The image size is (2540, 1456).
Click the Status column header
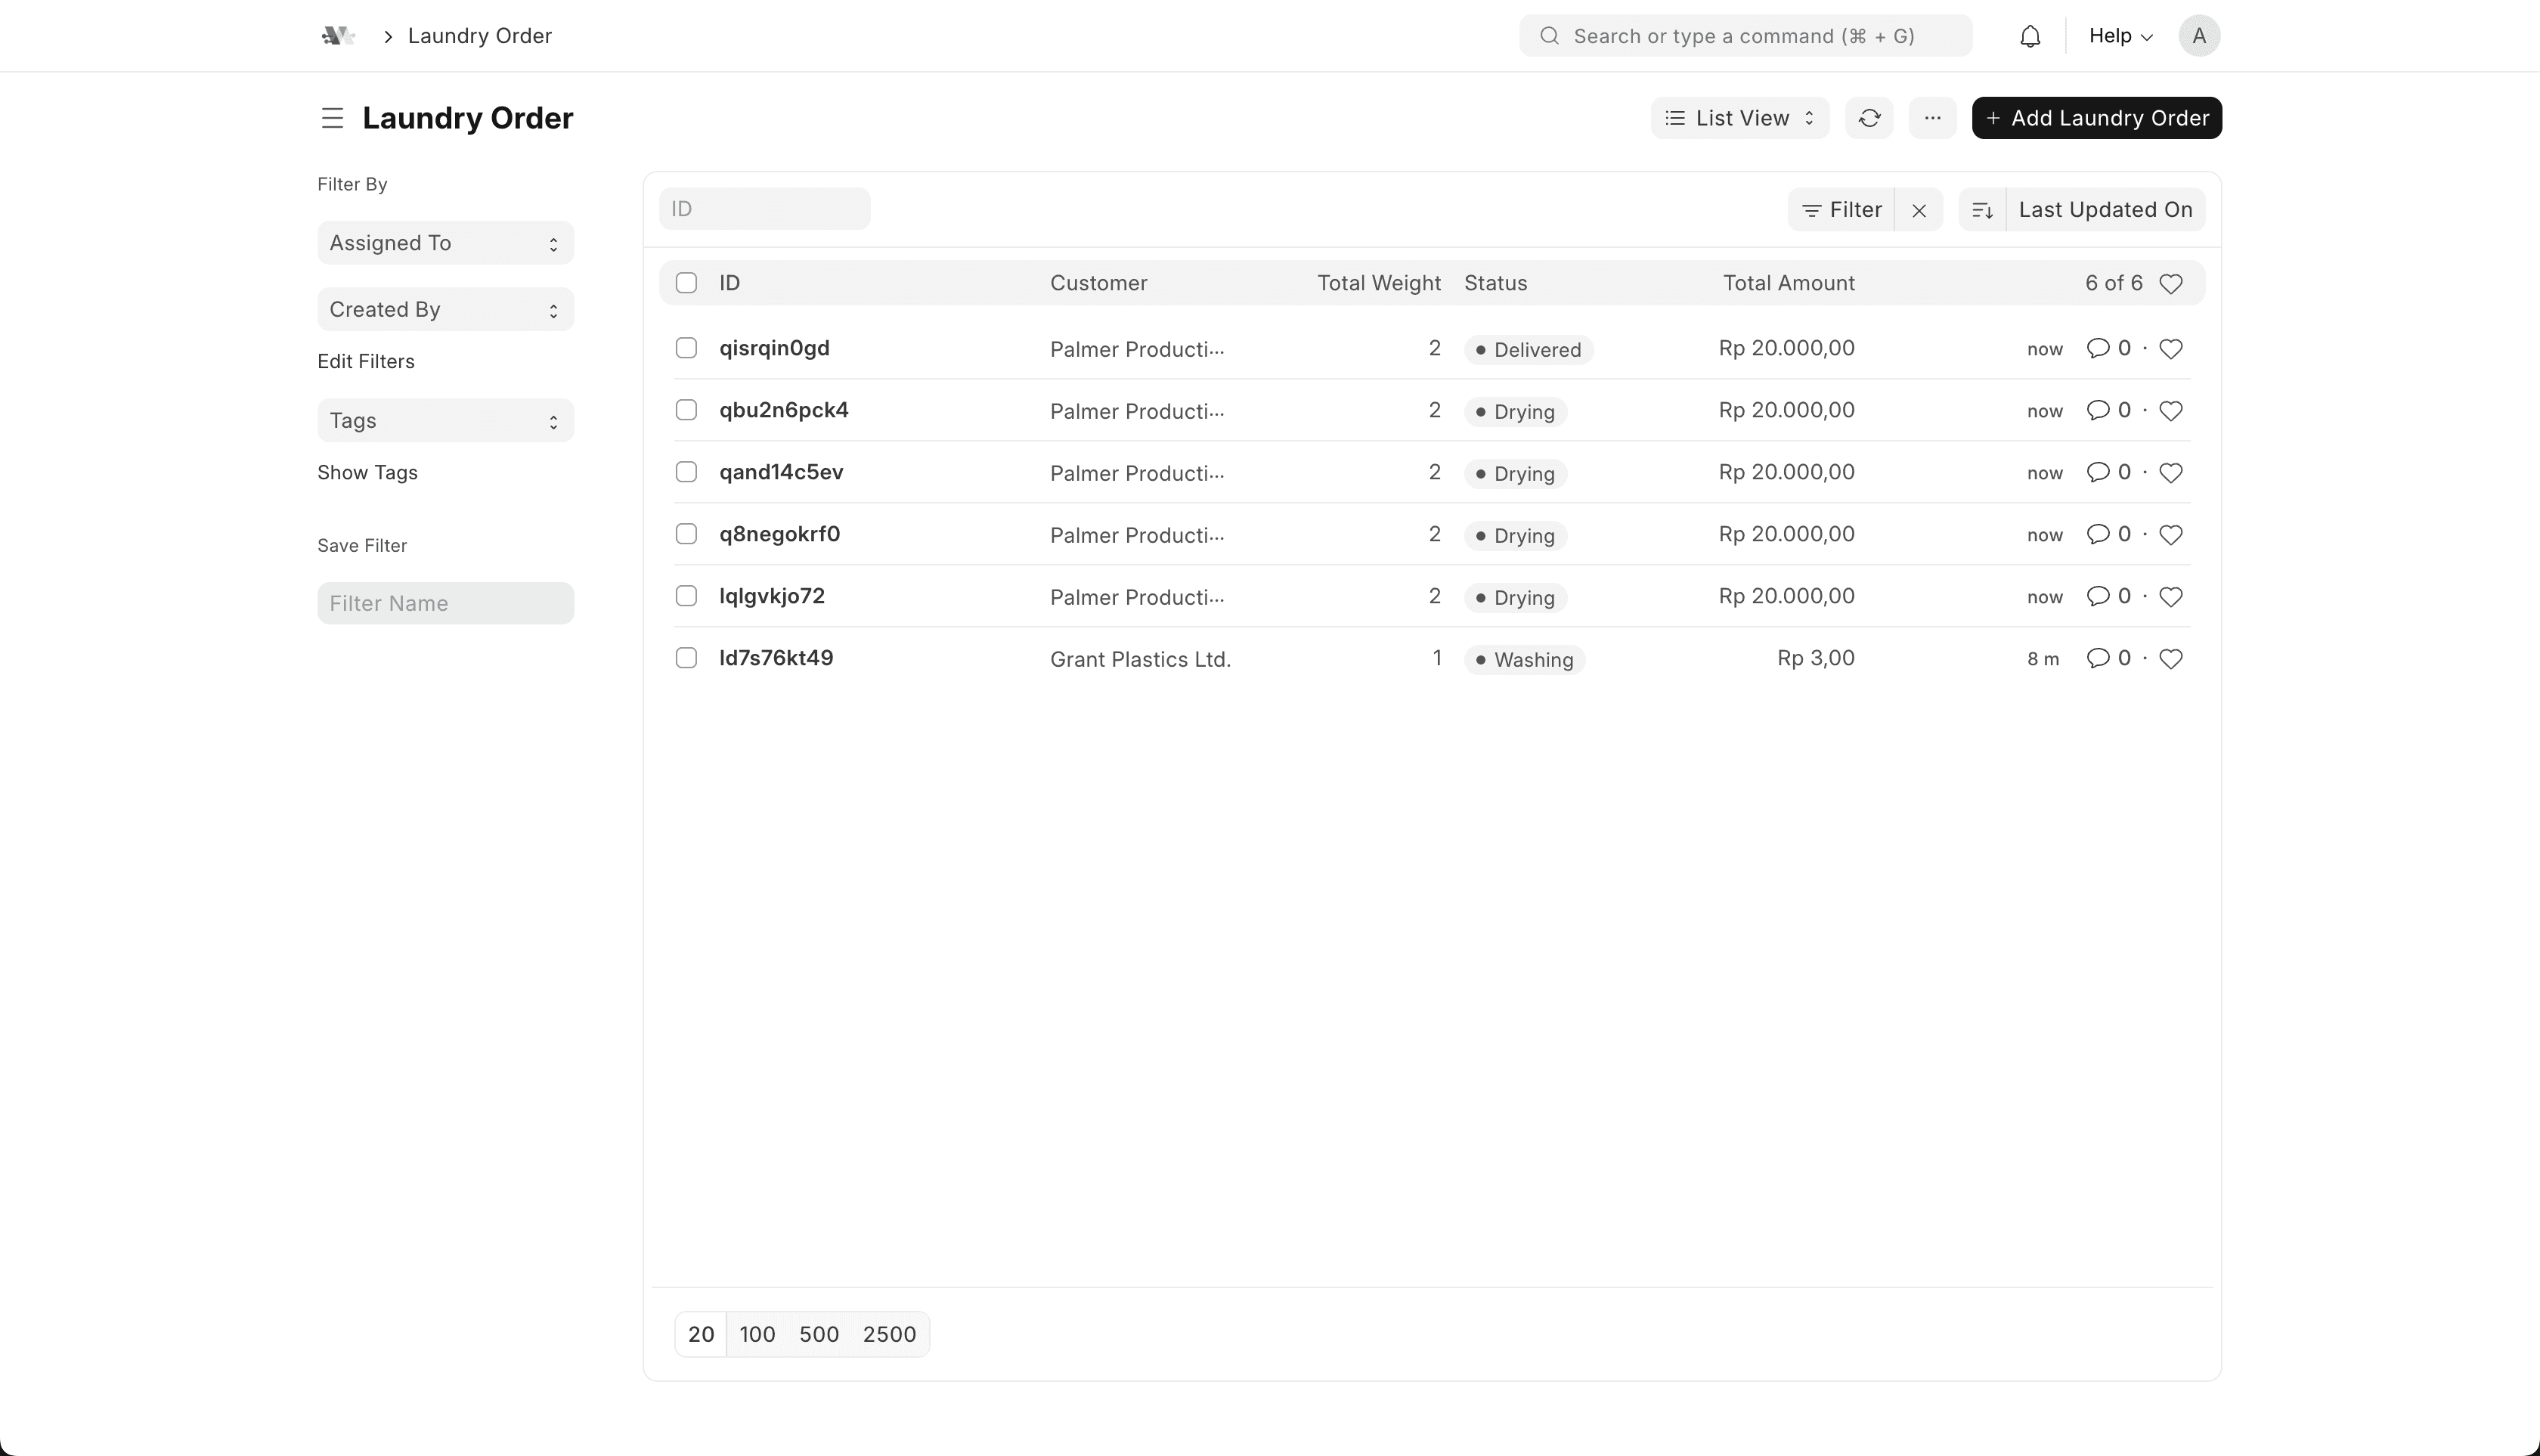click(1495, 283)
